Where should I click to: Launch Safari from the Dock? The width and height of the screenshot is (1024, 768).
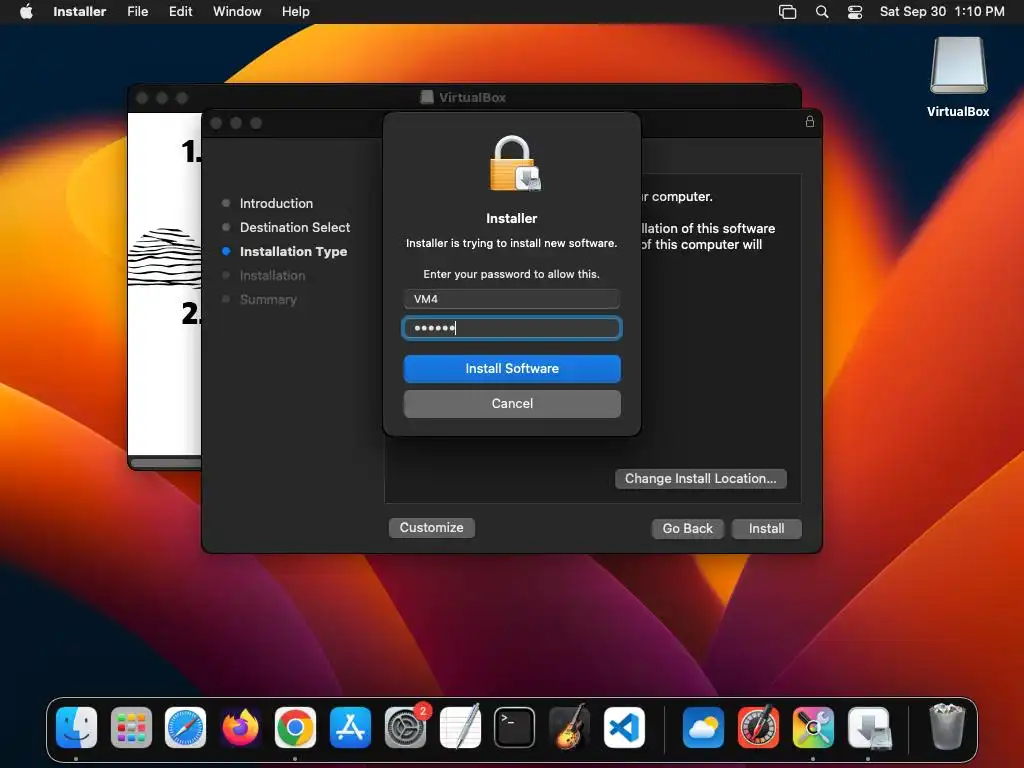(185, 728)
